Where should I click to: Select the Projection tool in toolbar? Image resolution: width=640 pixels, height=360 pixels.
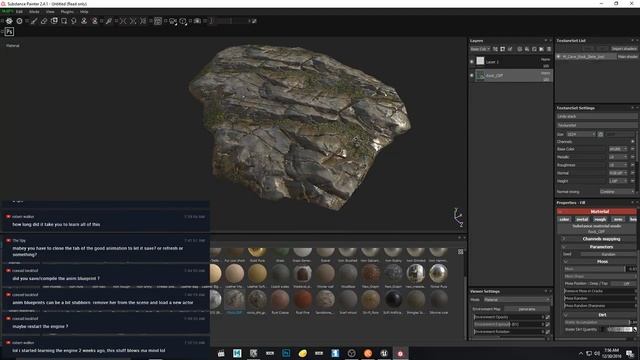point(54,21)
